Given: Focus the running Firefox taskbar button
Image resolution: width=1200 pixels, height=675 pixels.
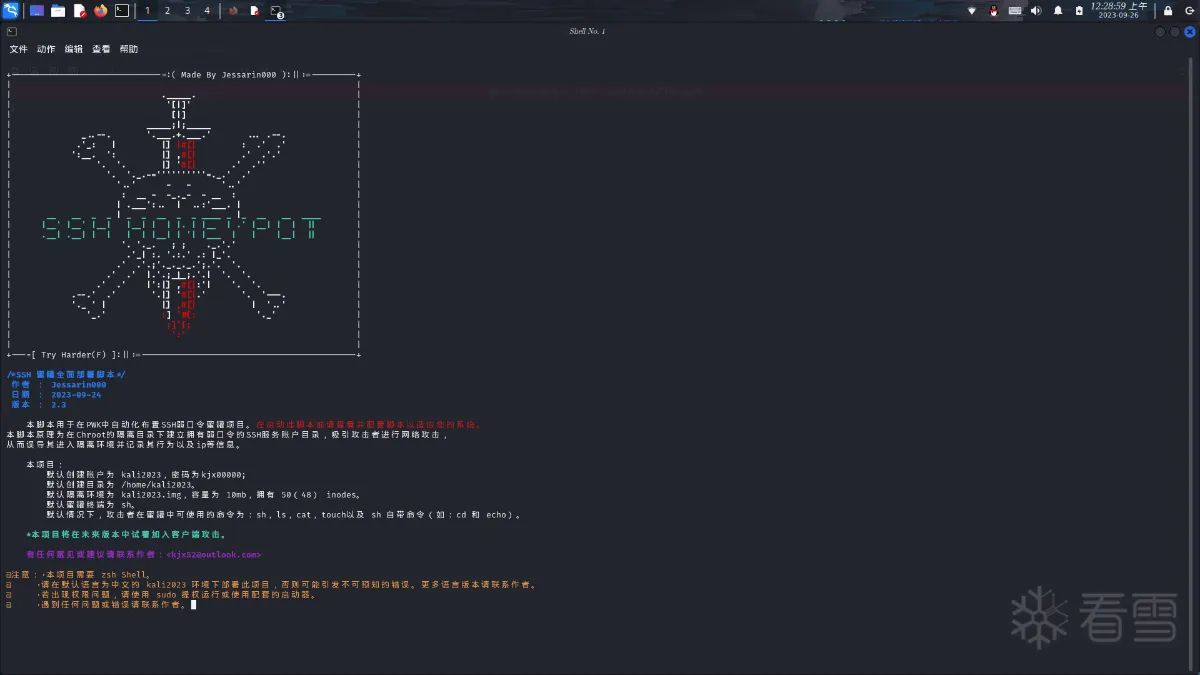Looking at the screenshot, I should (233, 11).
